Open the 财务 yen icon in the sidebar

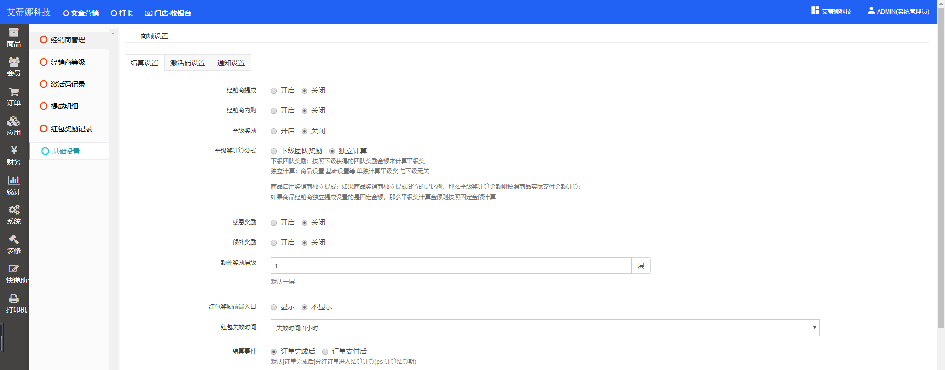[14, 151]
